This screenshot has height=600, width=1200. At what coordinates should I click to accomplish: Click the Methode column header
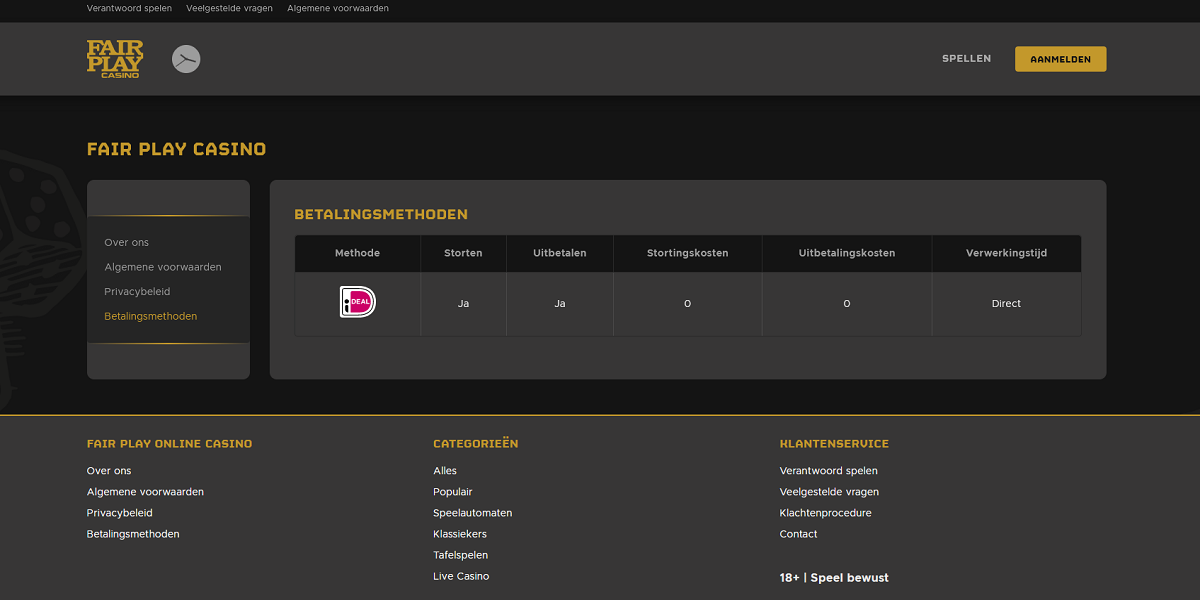[x=357, y=253]
